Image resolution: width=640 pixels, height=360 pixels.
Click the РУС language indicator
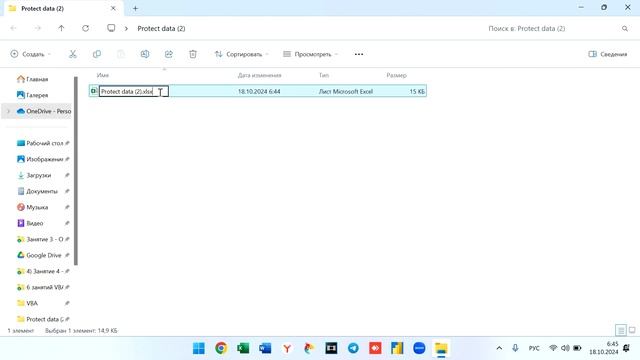pos(534,348)
